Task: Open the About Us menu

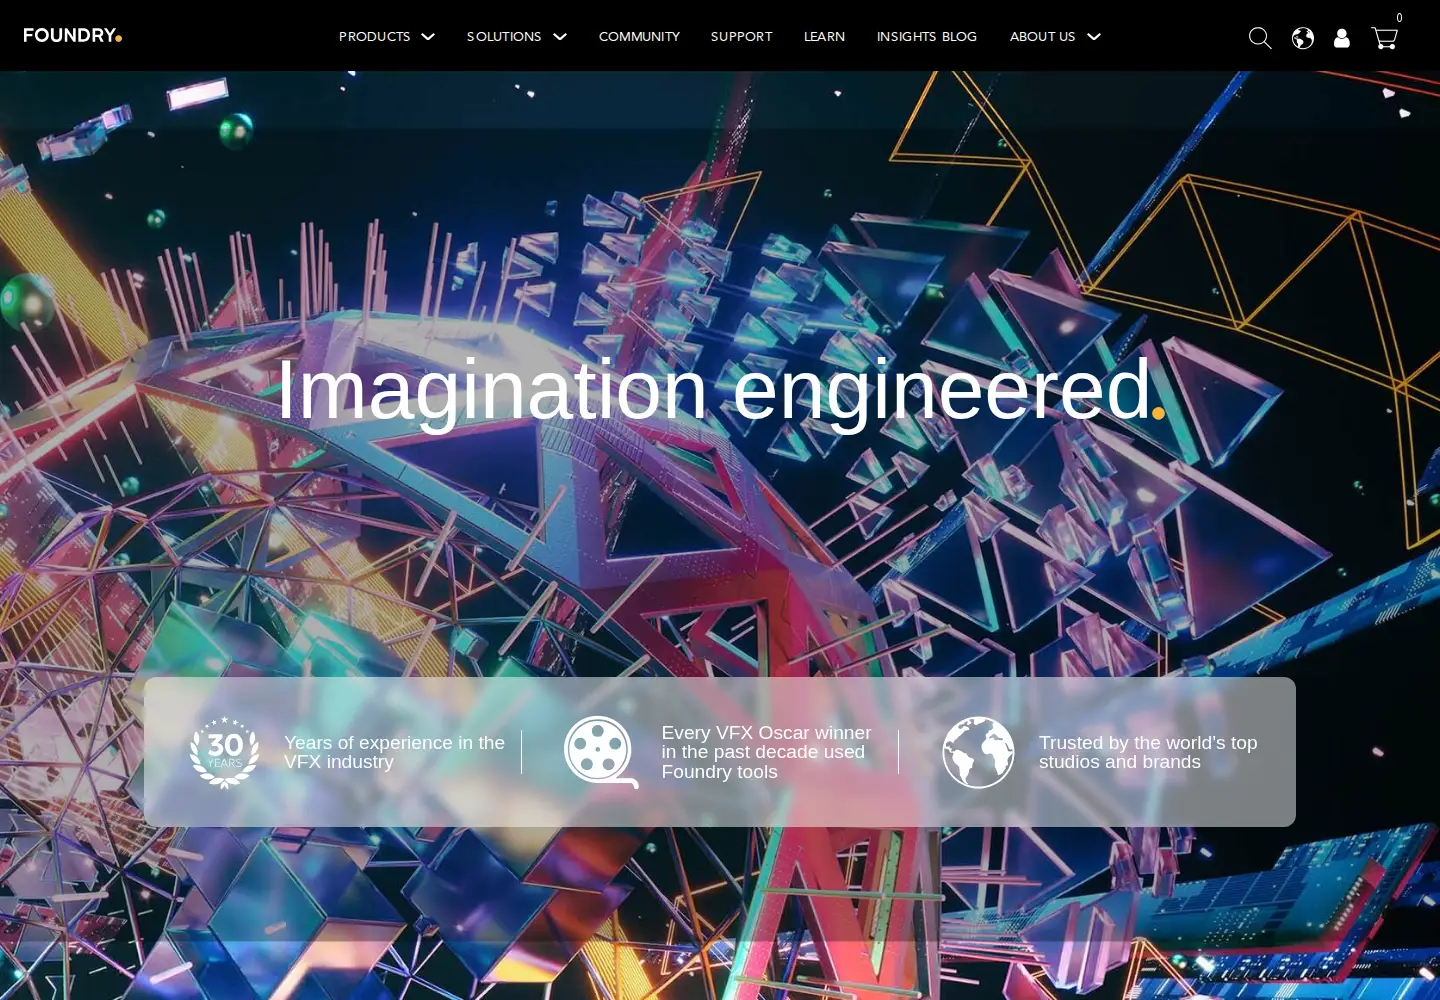Action: tap(1043, 37)
